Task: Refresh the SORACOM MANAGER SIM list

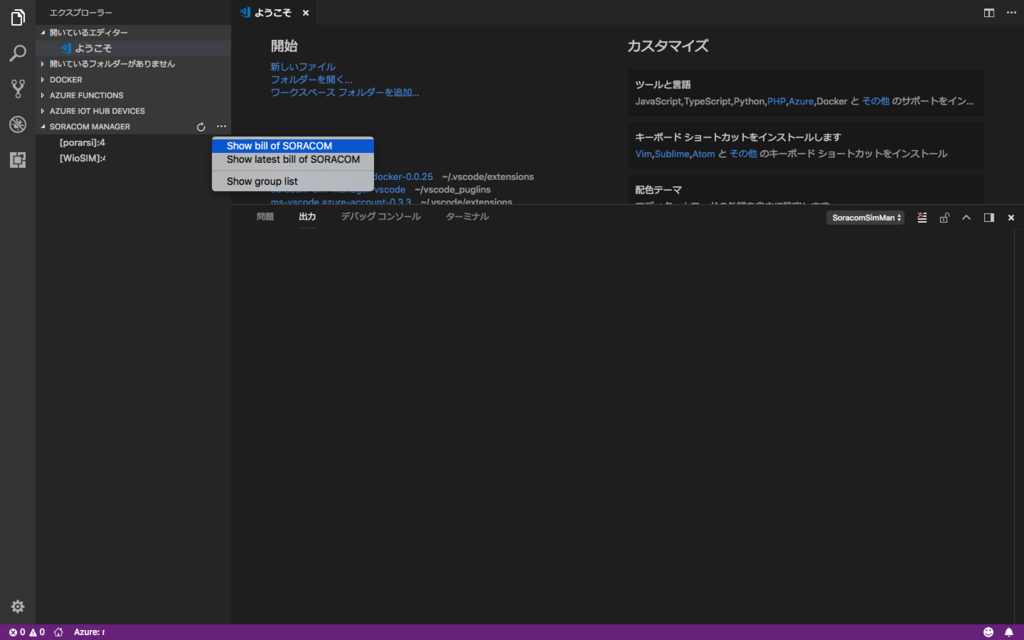Action: [x=200, y=126]
